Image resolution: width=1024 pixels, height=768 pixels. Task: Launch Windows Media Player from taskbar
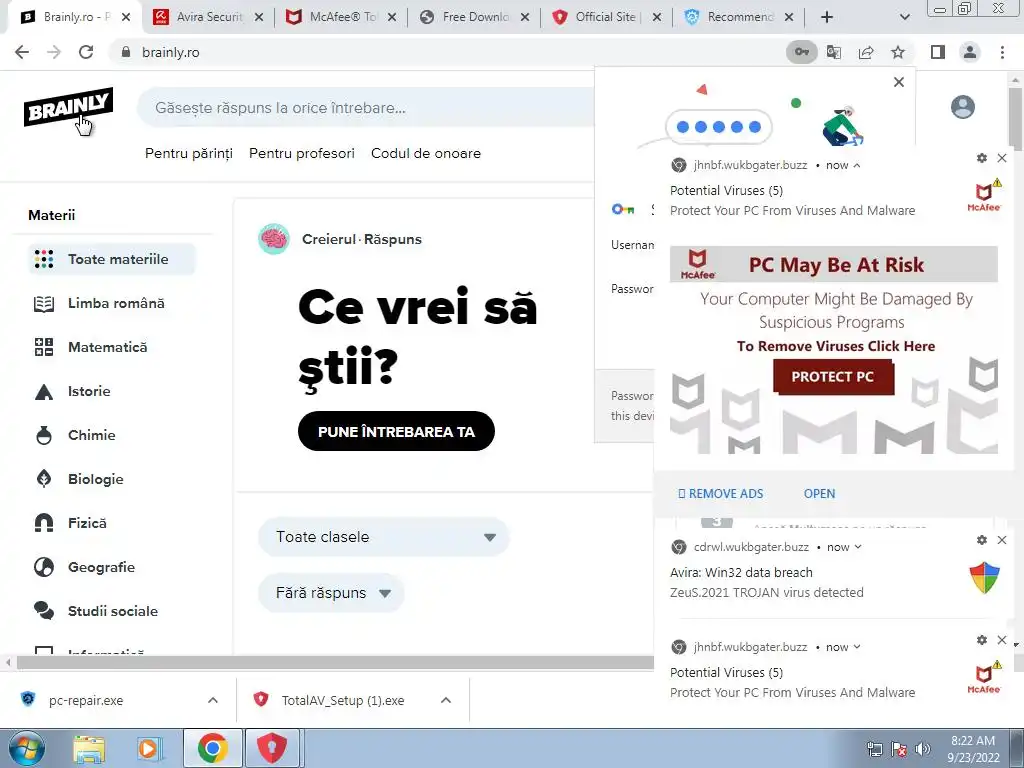pyautogui.click(x=148, y=748)
